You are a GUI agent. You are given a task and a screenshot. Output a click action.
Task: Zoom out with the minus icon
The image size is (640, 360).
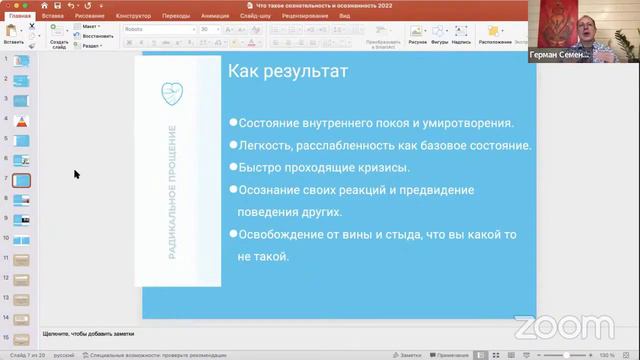[539, 355]
